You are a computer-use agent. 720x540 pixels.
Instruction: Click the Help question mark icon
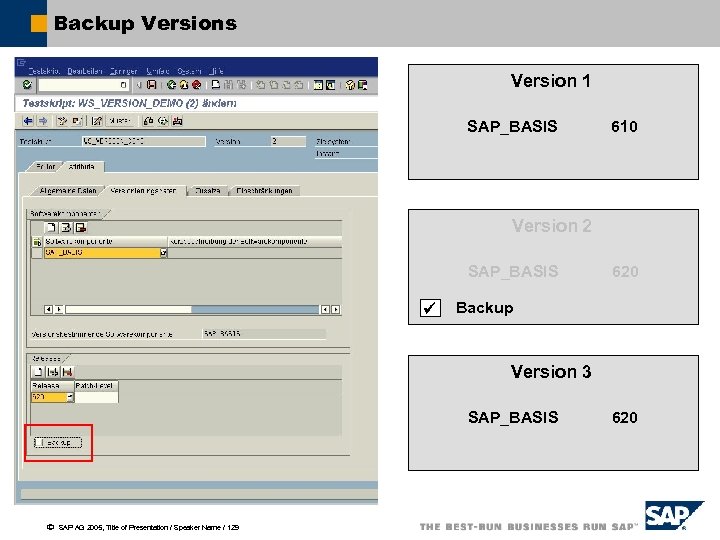(350, 84)
